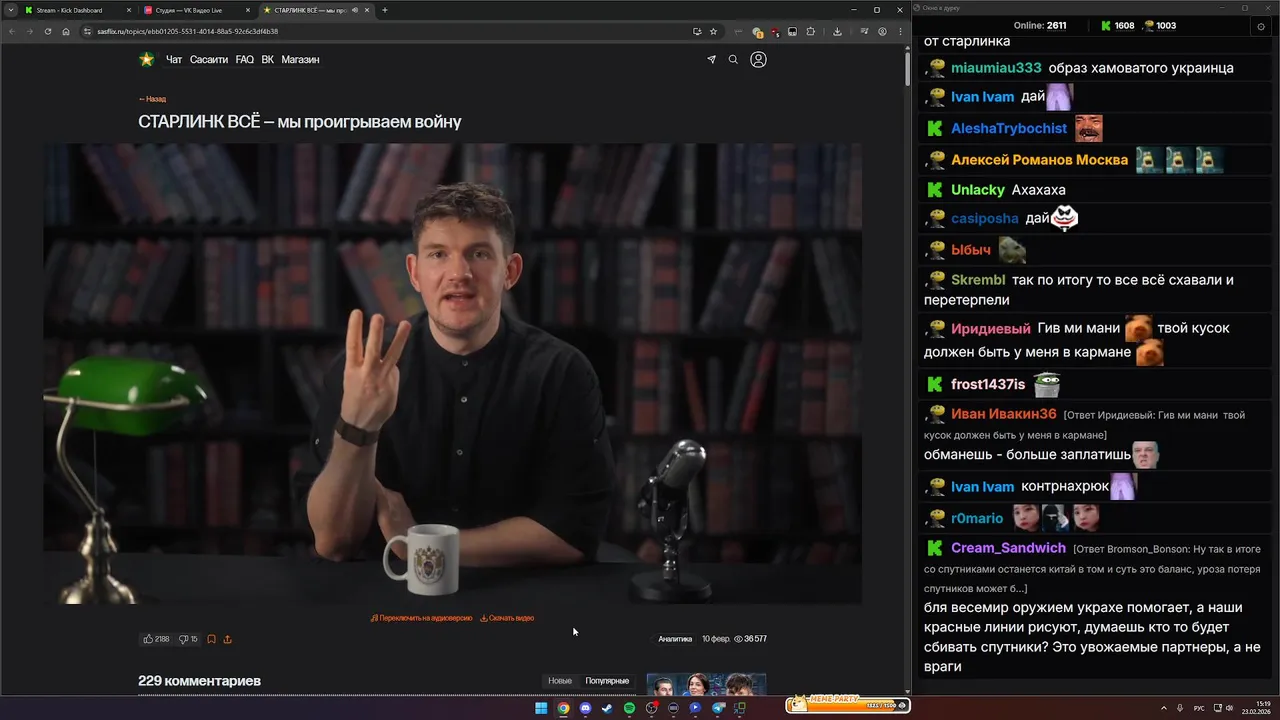
Task: Click username miaumiau333 in chat
Action: (996, 68)
